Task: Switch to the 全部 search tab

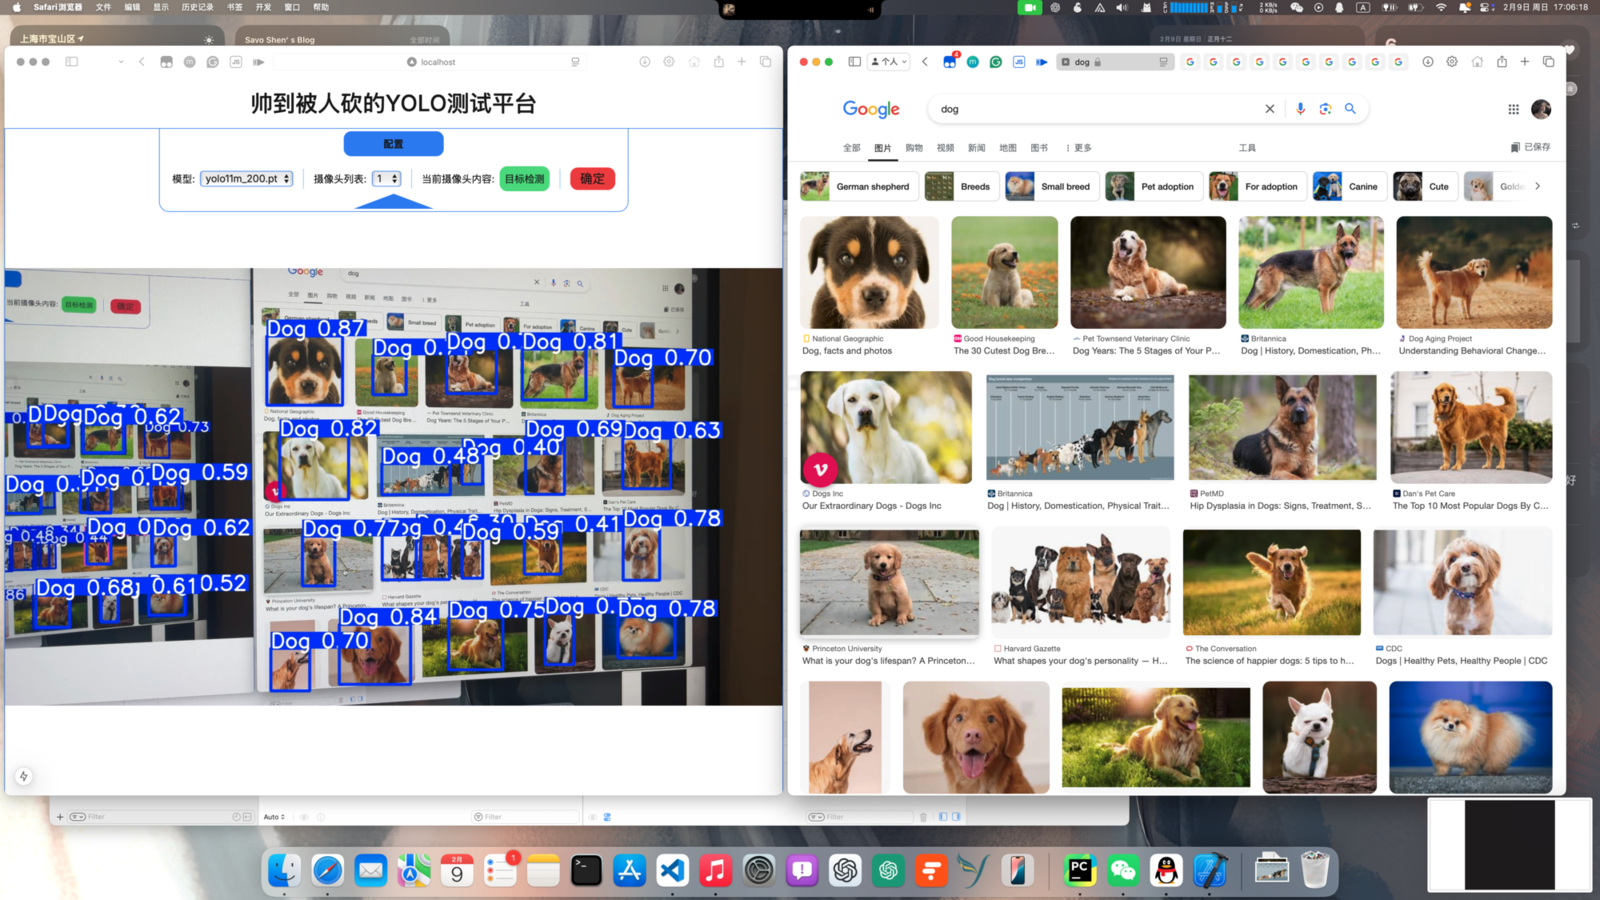Action: pos(851,148)
